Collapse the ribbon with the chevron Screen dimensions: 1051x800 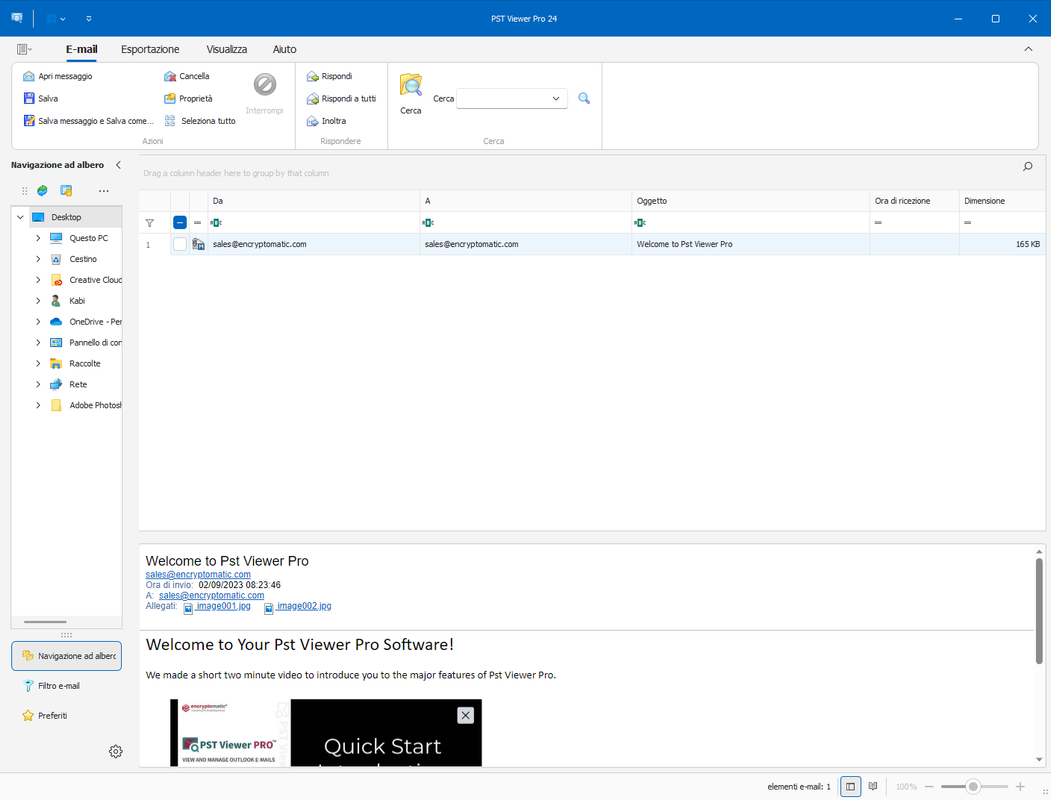[x=1028, y=49]
